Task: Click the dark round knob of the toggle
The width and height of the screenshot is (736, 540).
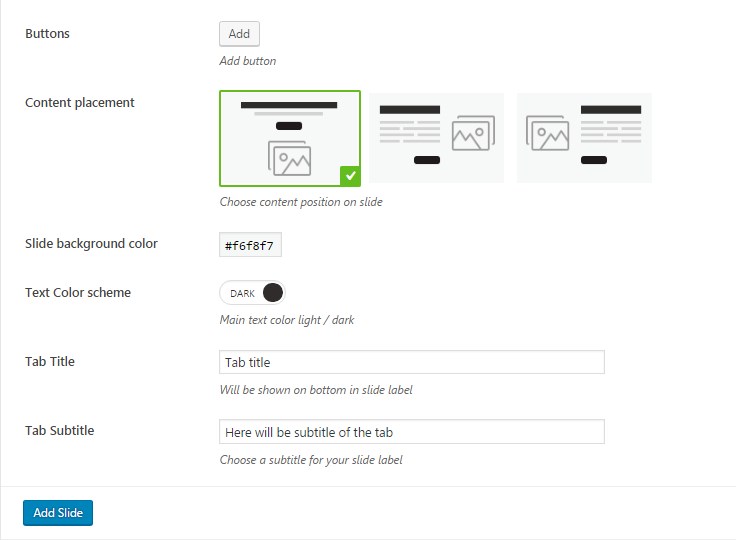Action: pyautogui.click(x=273, y=293)
